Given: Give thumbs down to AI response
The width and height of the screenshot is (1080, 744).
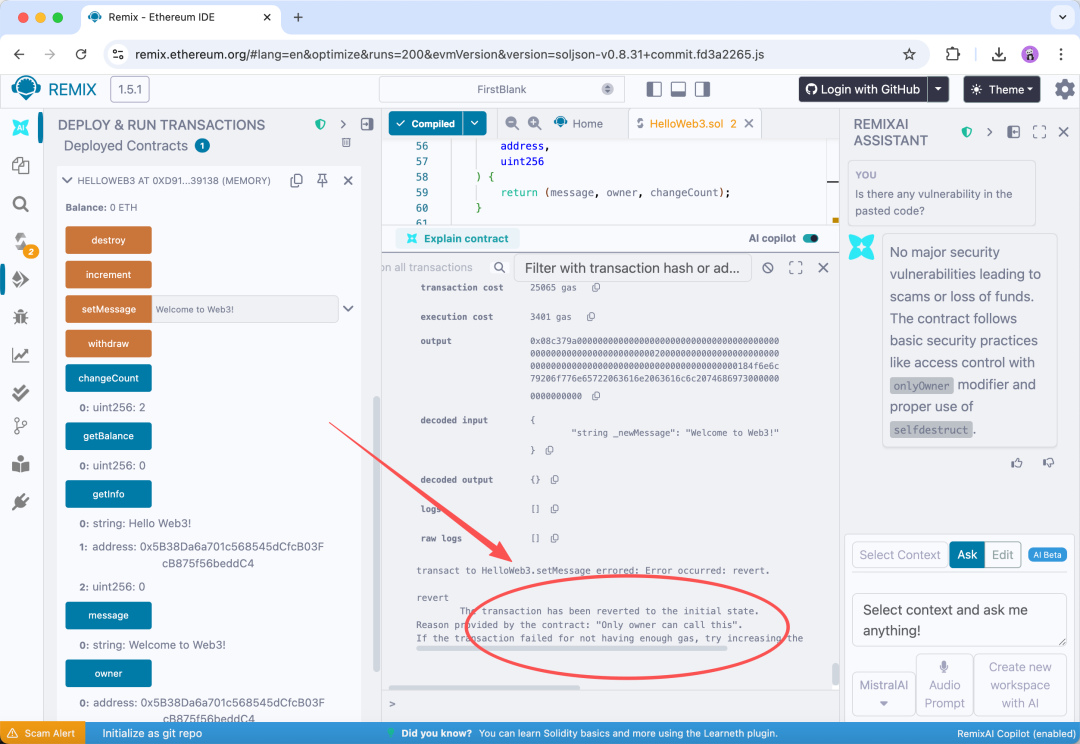Looking at the screenshot, I should (1048, 463).
